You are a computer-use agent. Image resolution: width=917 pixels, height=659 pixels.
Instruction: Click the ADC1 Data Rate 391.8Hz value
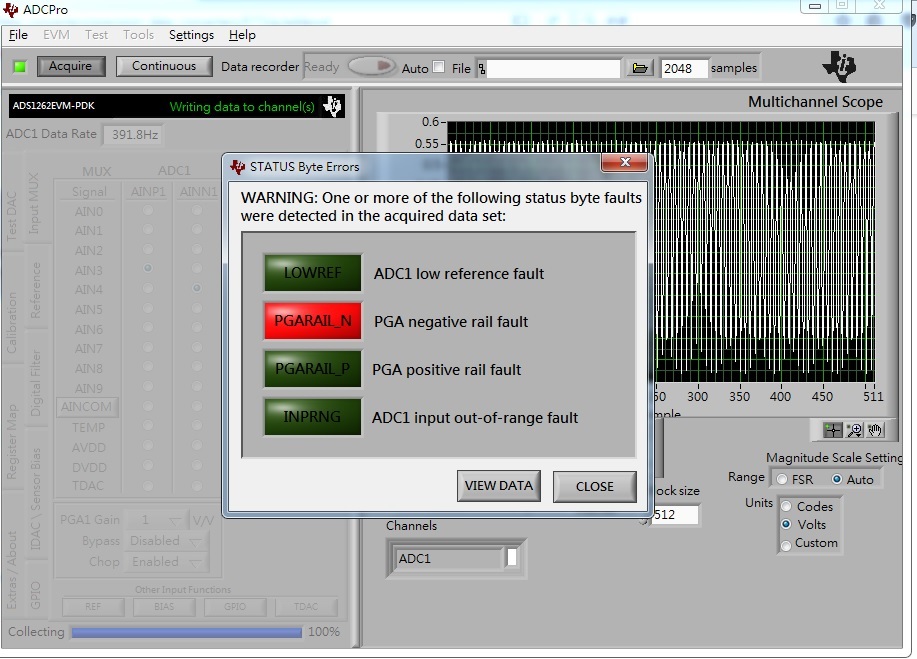(x=134, y=134)
